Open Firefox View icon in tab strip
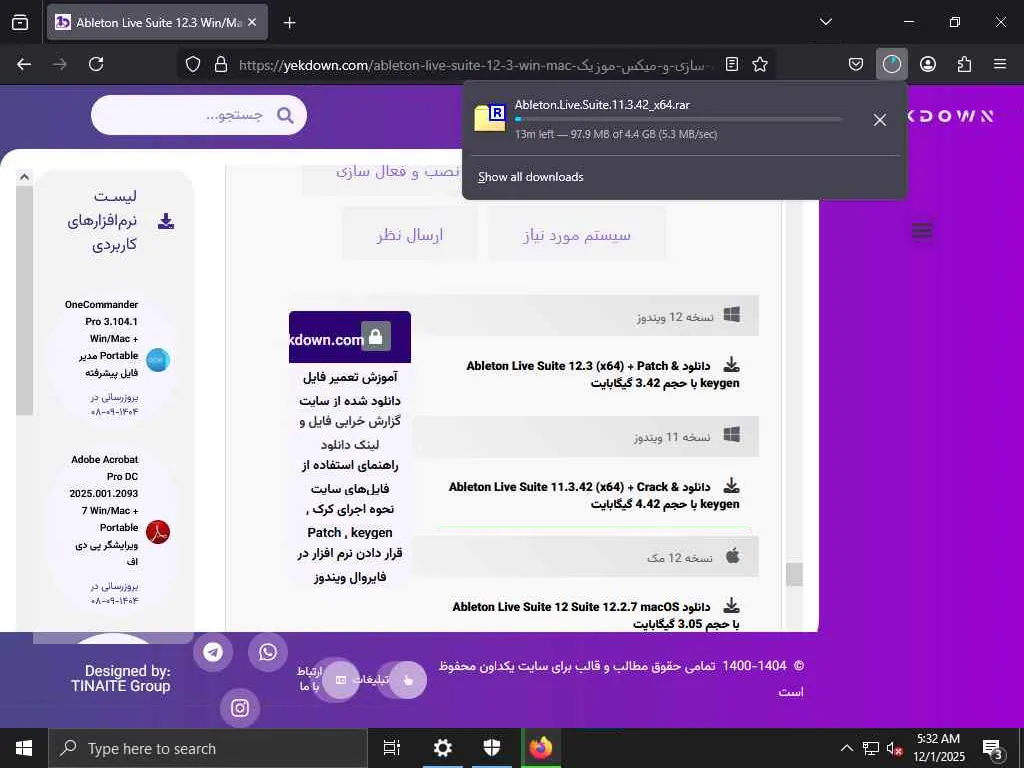The width and height of the screenshot is (1024, 768). point(20,22)
